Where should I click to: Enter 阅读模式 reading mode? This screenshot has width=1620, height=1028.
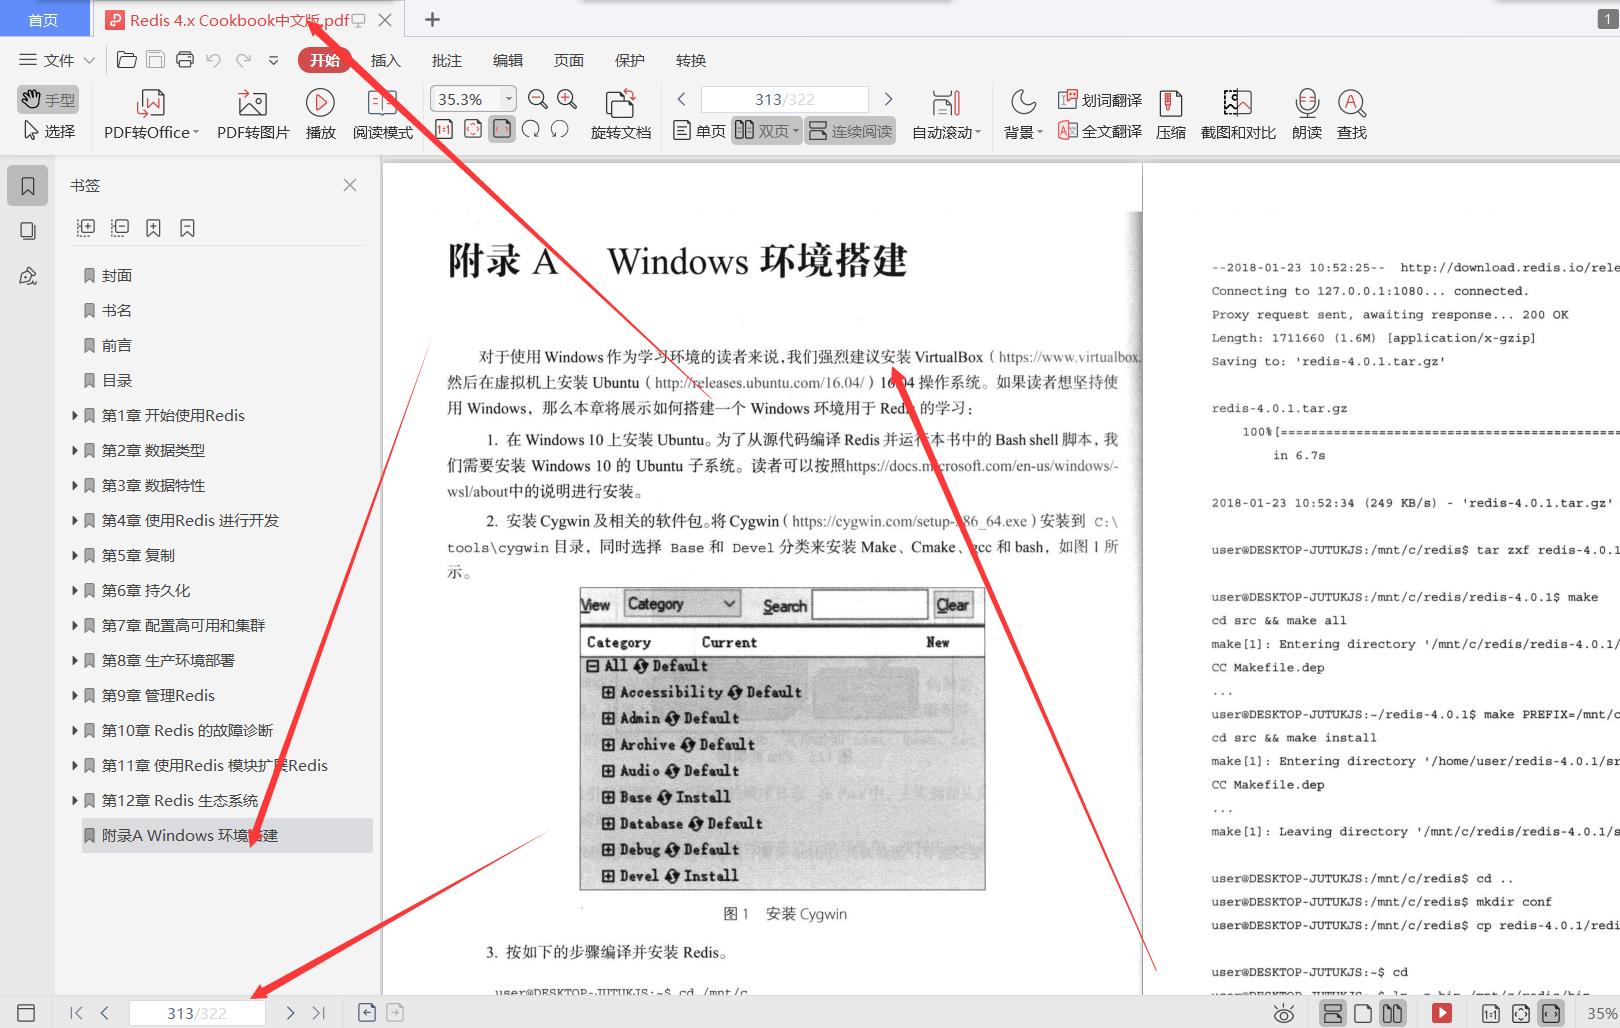click(382, 115)
